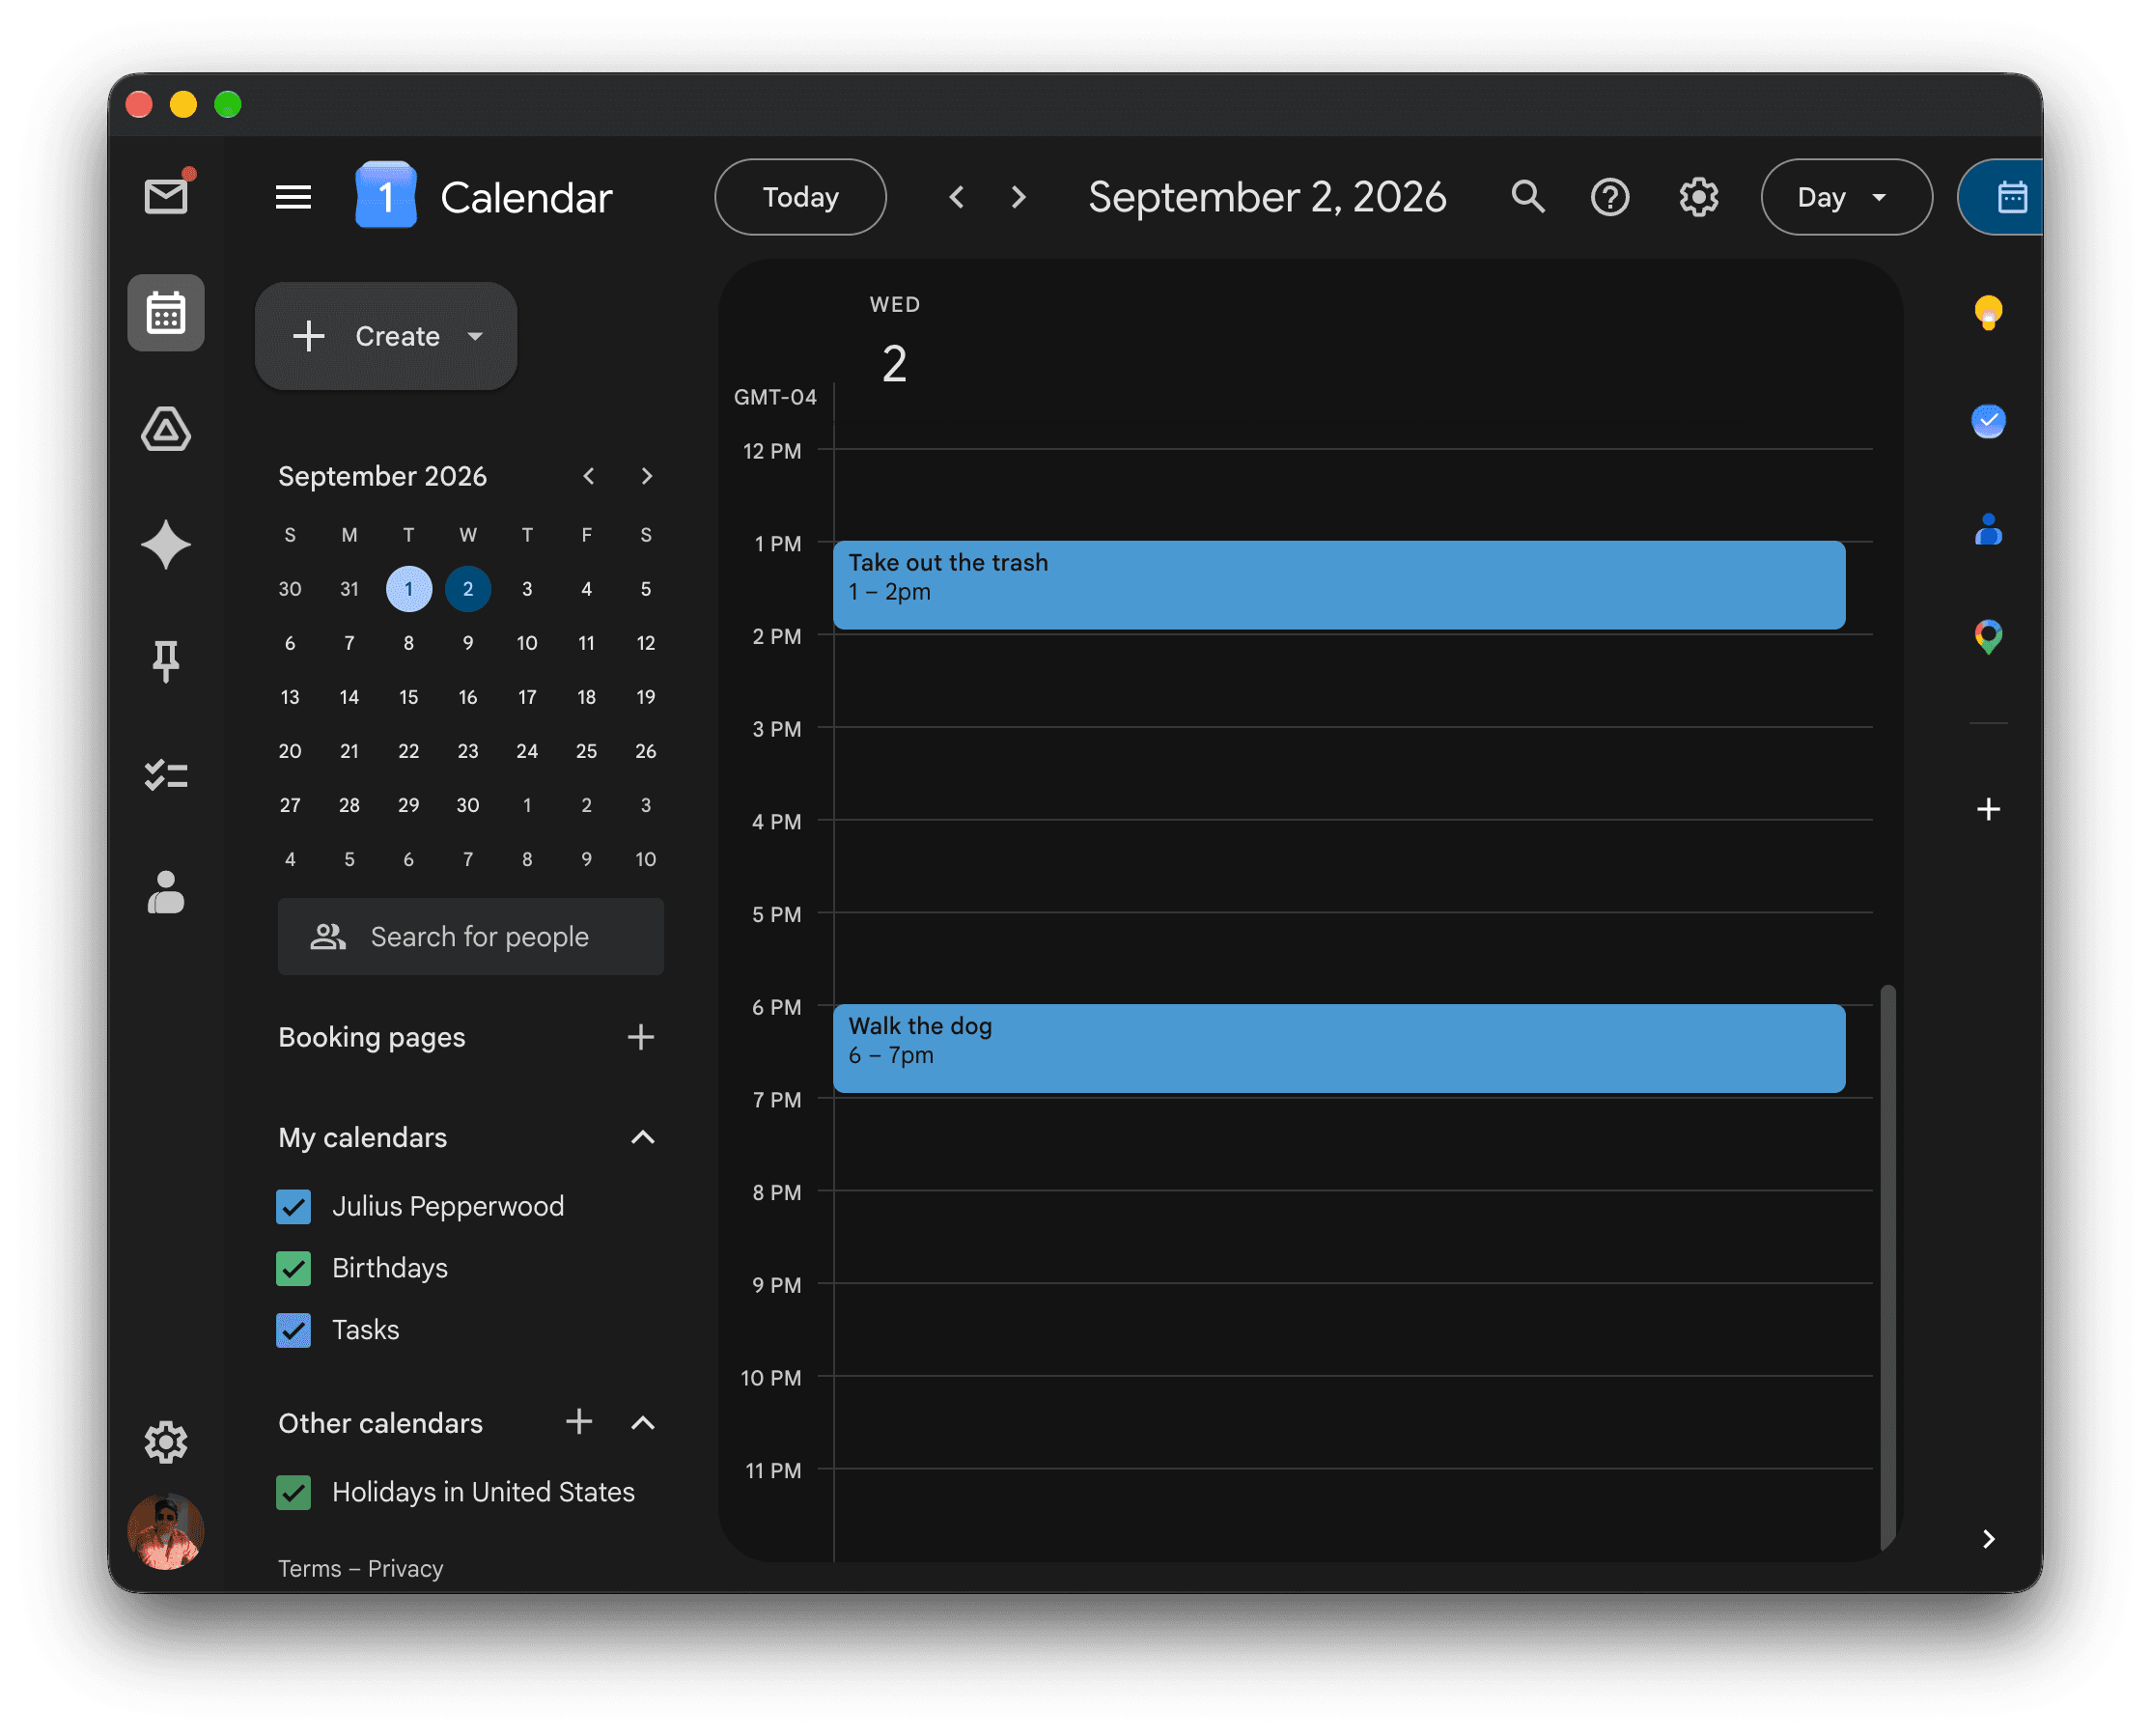Hide the right side panel chevron
This screenshot has height=1736, width=2151.
pos(1988,1539)
